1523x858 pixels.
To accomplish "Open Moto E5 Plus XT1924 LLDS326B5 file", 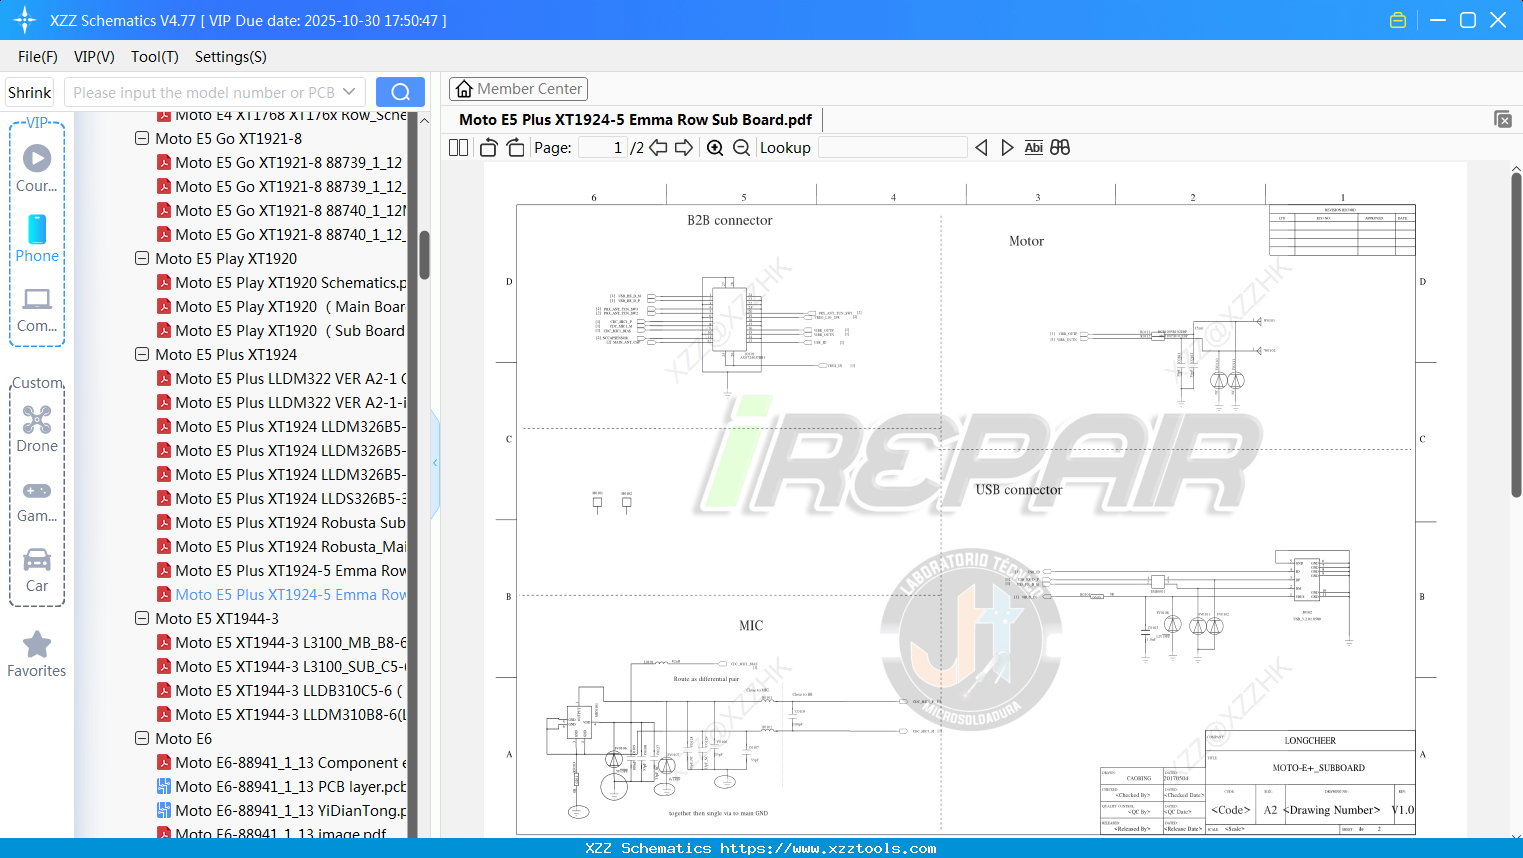I will click(x=281, y=498).
